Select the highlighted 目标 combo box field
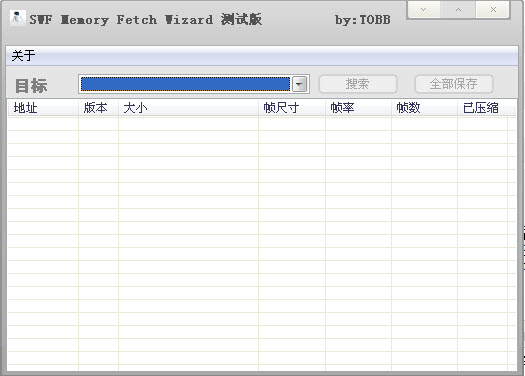The width and height of the screenshot is (525, 376). click(x=185, y=84)
